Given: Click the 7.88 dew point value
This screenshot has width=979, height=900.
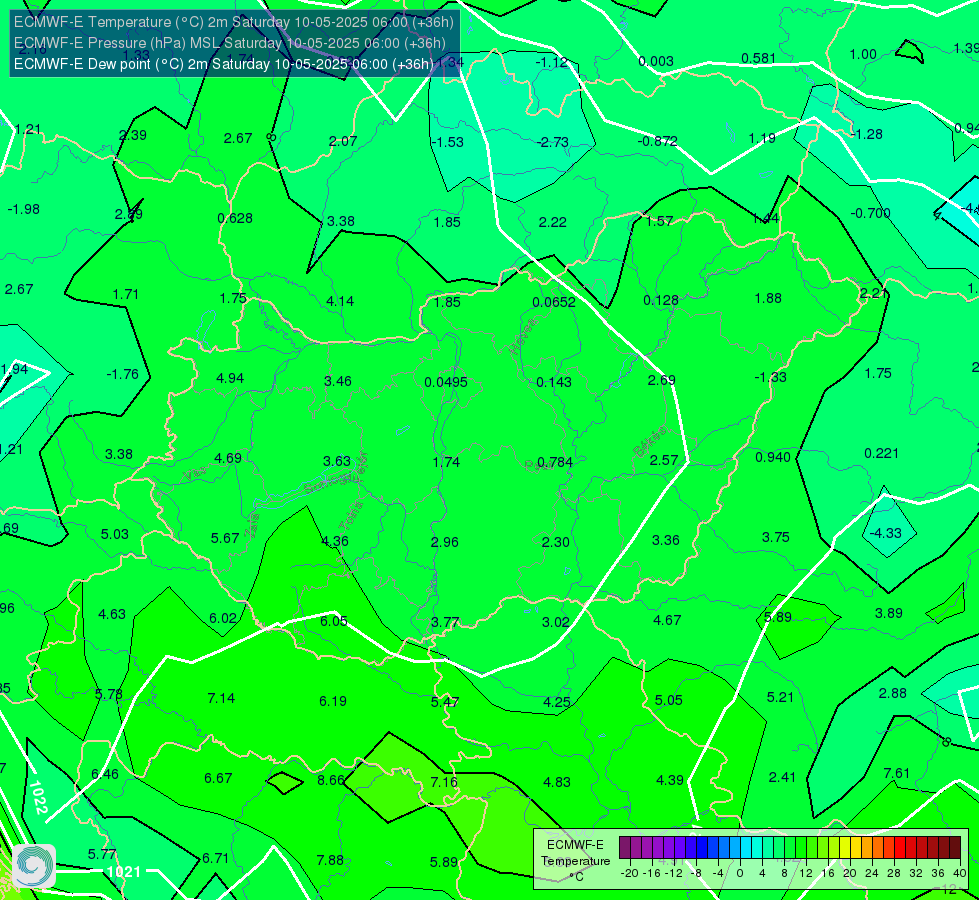Looking at the screenshot, I should tap(330, 861).
